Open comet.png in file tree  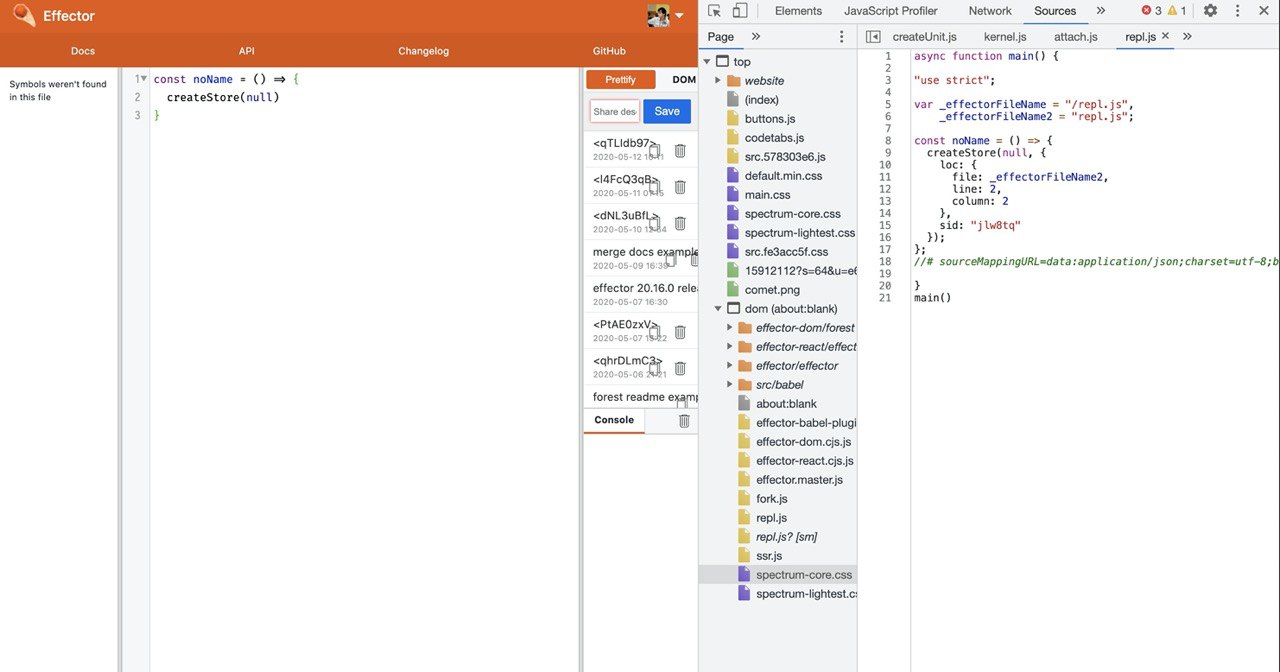click(x=772, y=290)
